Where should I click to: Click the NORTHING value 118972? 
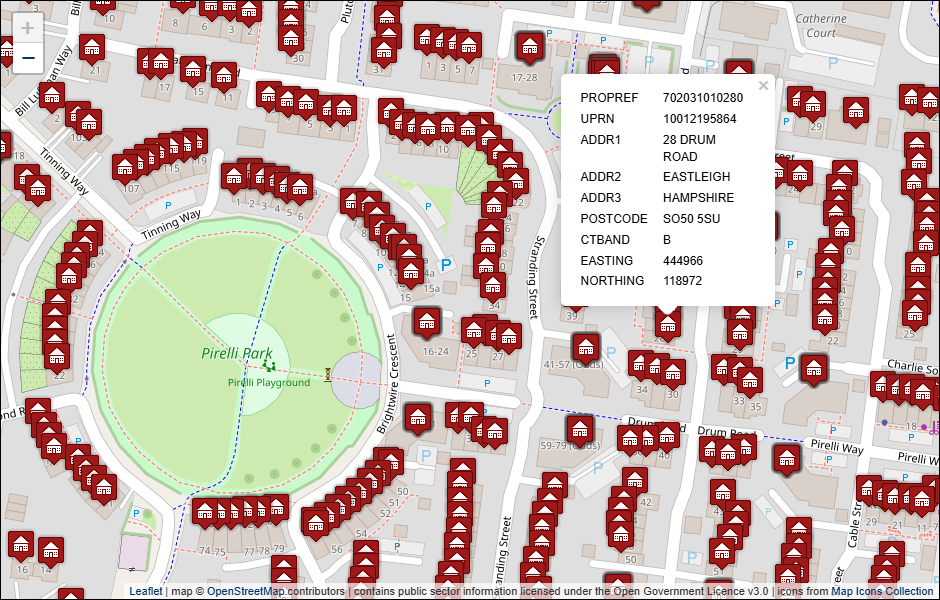pos(682,281)
